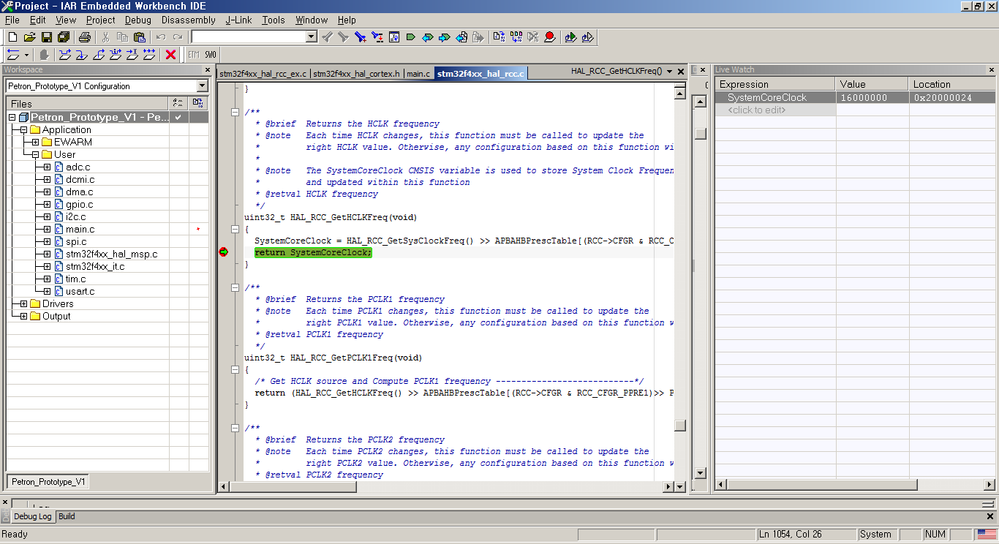The image size is (999, 544).
Task: Expand the main.c file node
Action: click(47, 229)
